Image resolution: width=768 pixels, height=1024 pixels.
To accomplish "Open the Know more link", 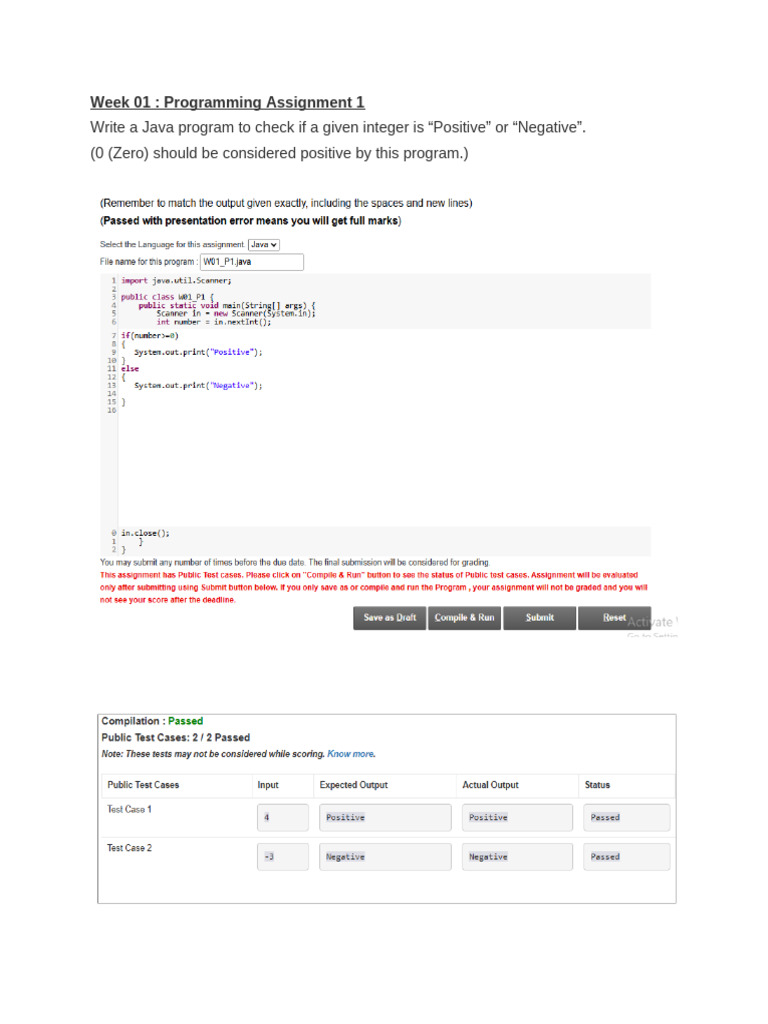I will 351,754.
